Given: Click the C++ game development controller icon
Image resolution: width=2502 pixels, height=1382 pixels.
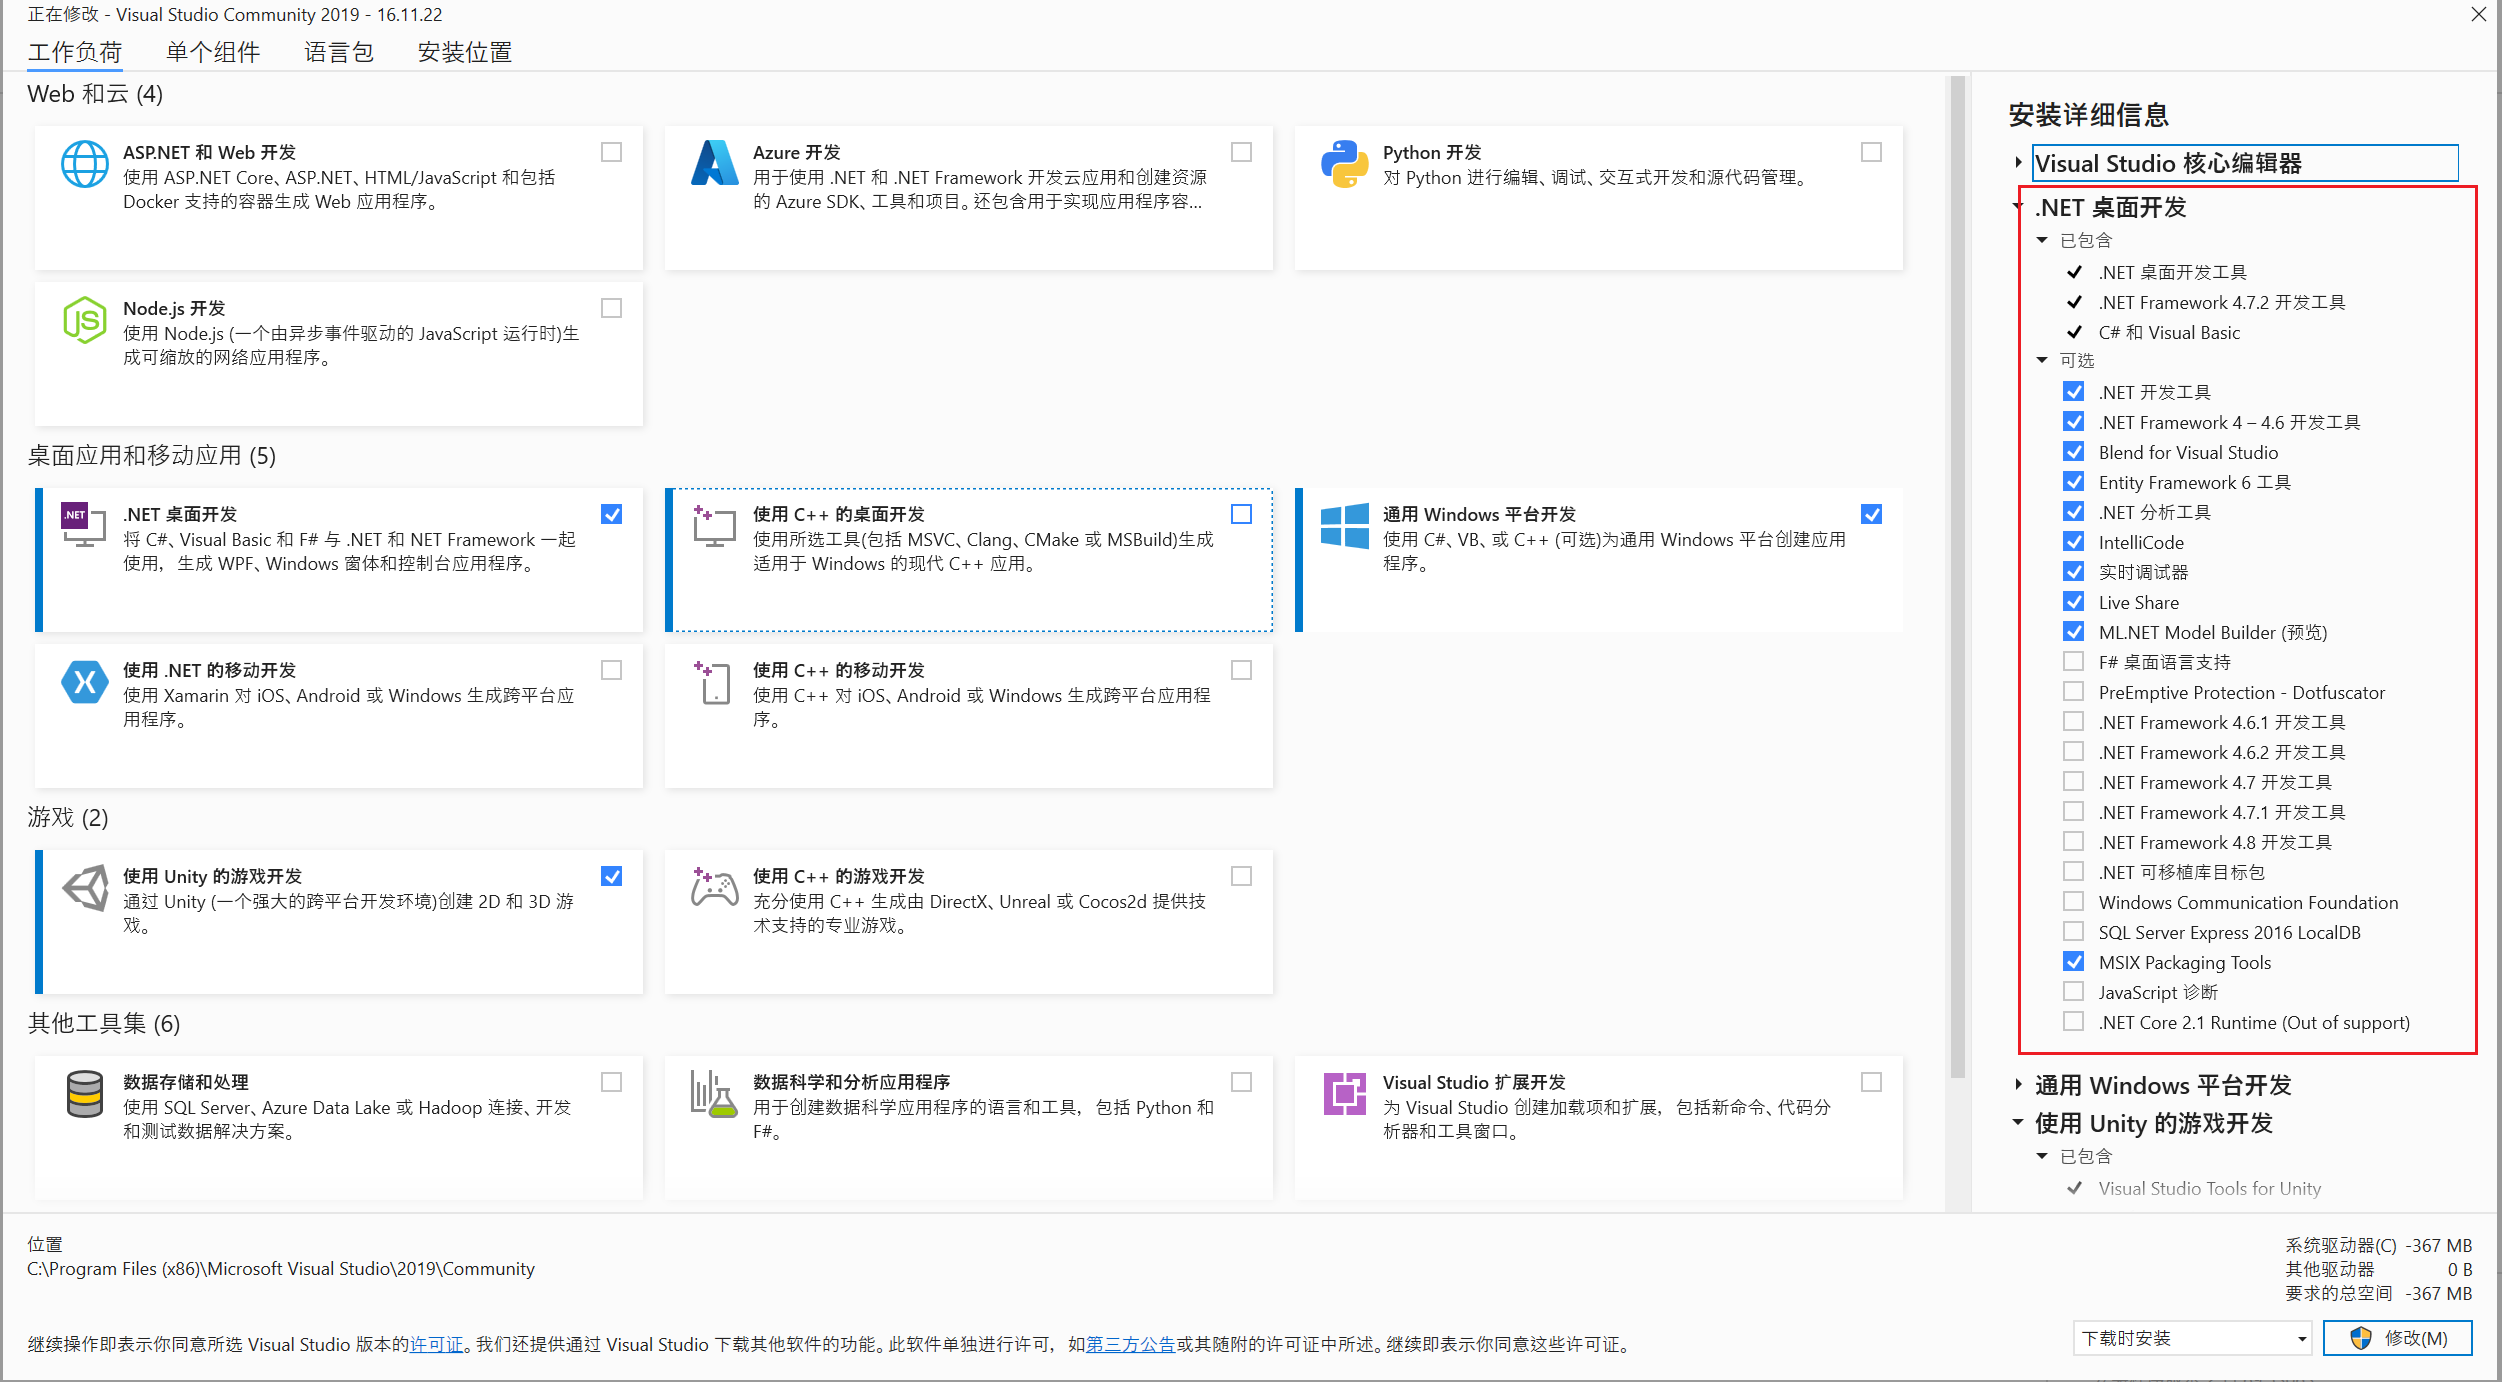Looking at the screenshot, I should pyautogui.click(x=714, y=887).
